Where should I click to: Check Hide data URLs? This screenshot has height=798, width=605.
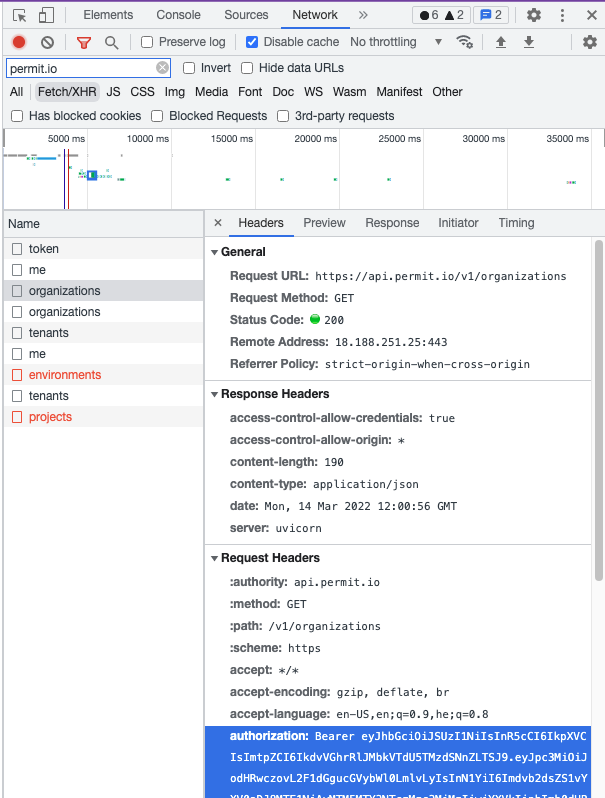(247, 68)
